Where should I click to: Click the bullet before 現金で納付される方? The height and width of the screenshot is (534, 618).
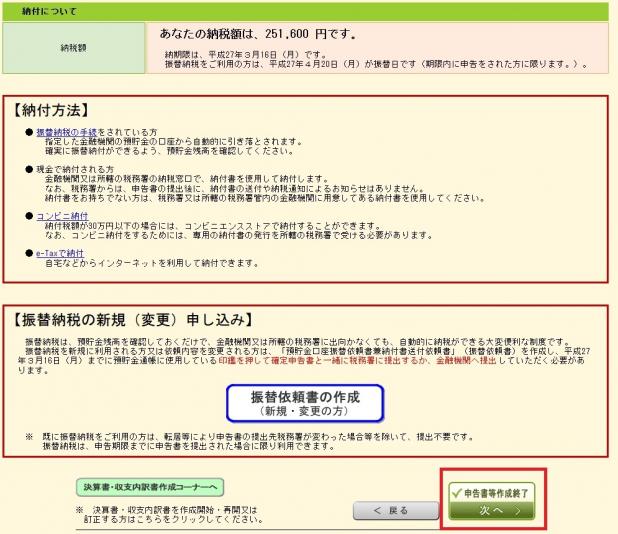[x=28, y=170]
